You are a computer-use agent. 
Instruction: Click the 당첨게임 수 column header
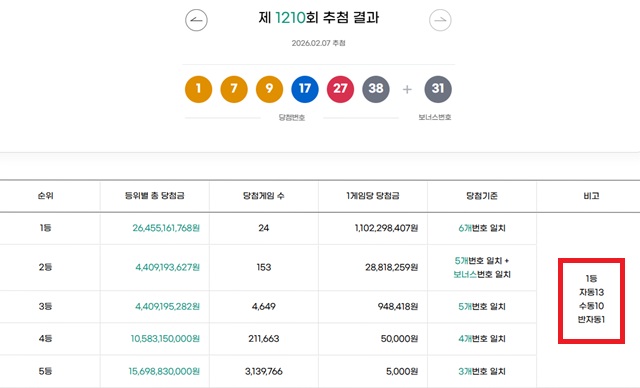[x=264, y=196]
